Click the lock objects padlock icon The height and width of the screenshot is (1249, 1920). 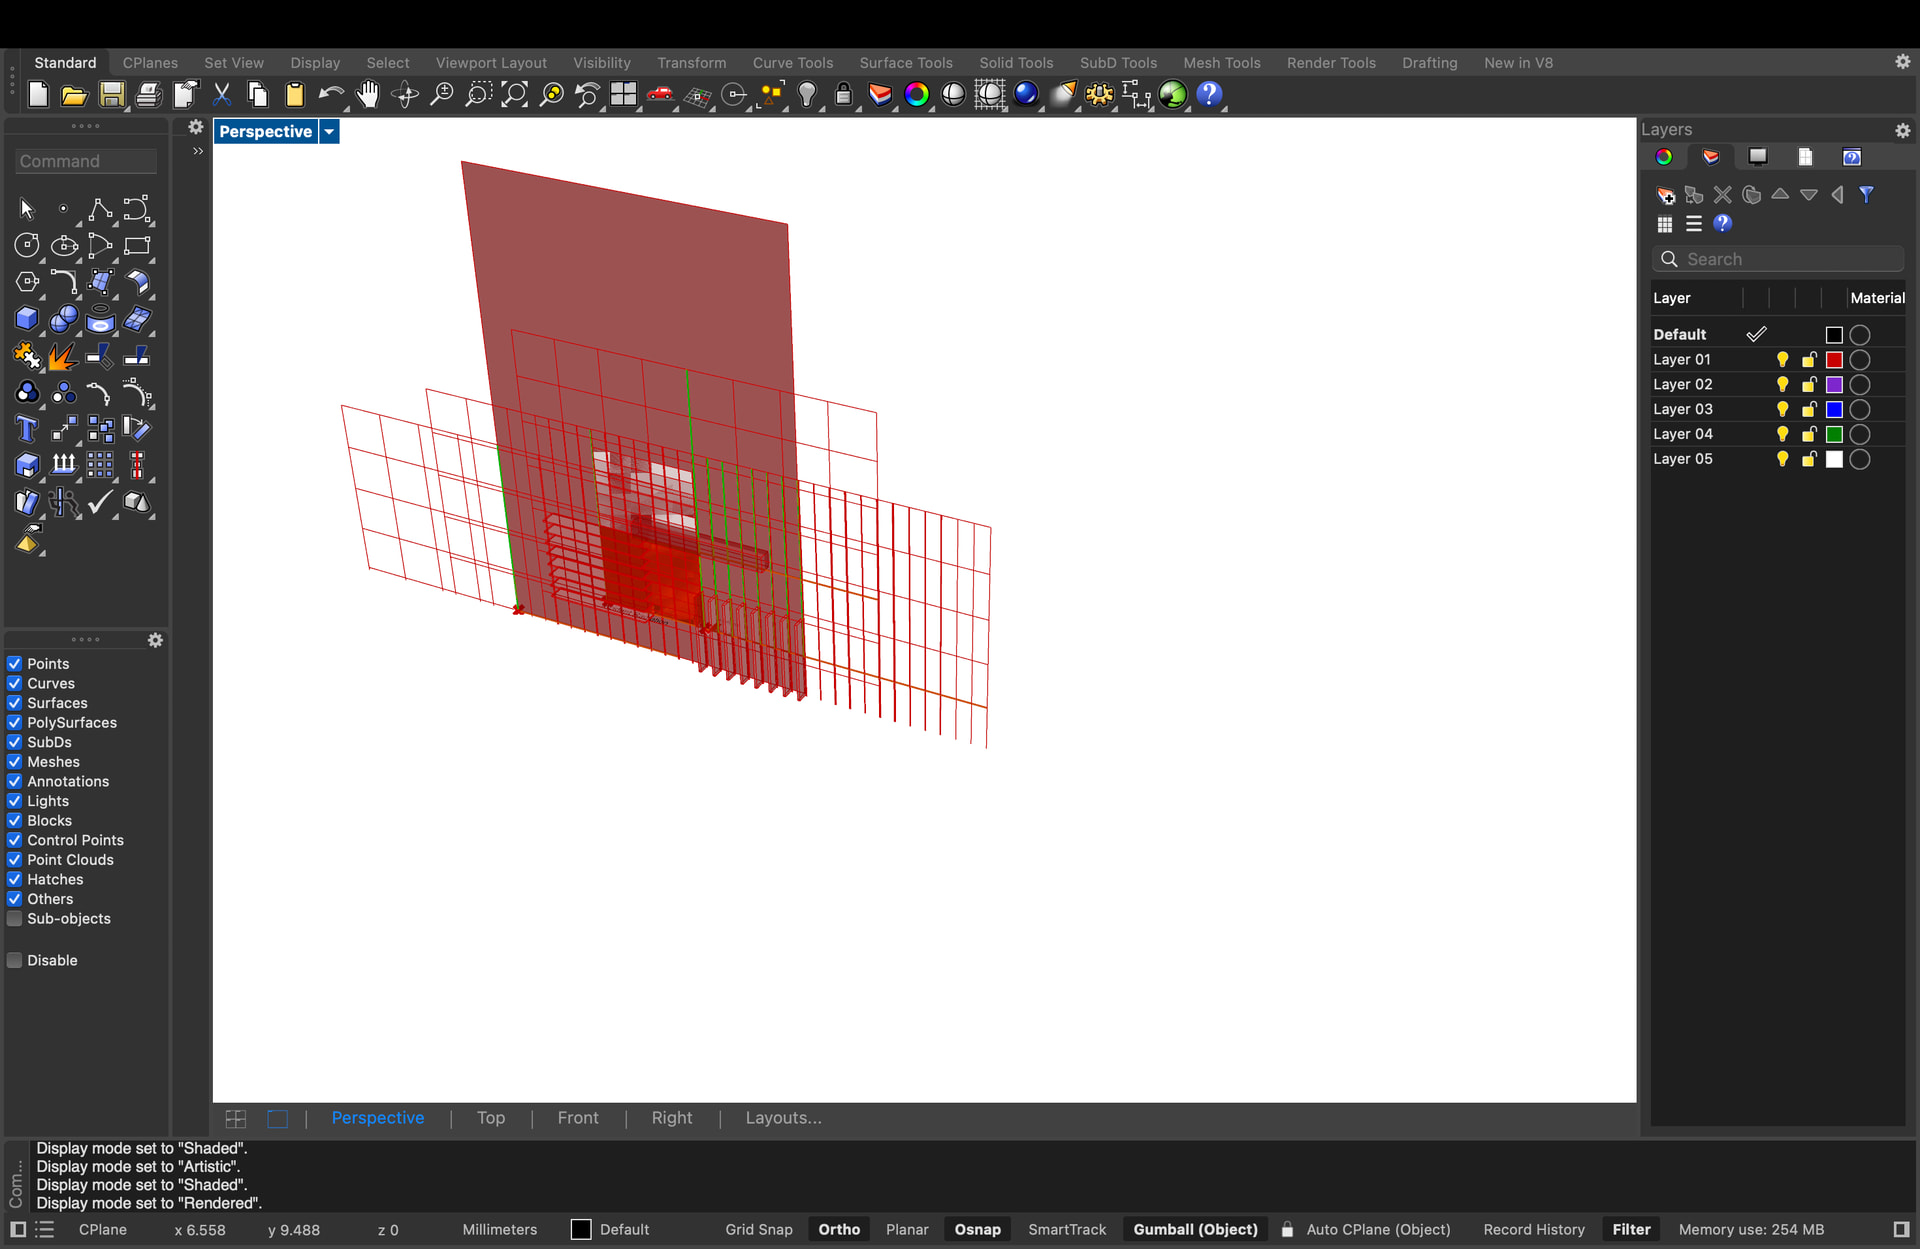tap(843, 95)
